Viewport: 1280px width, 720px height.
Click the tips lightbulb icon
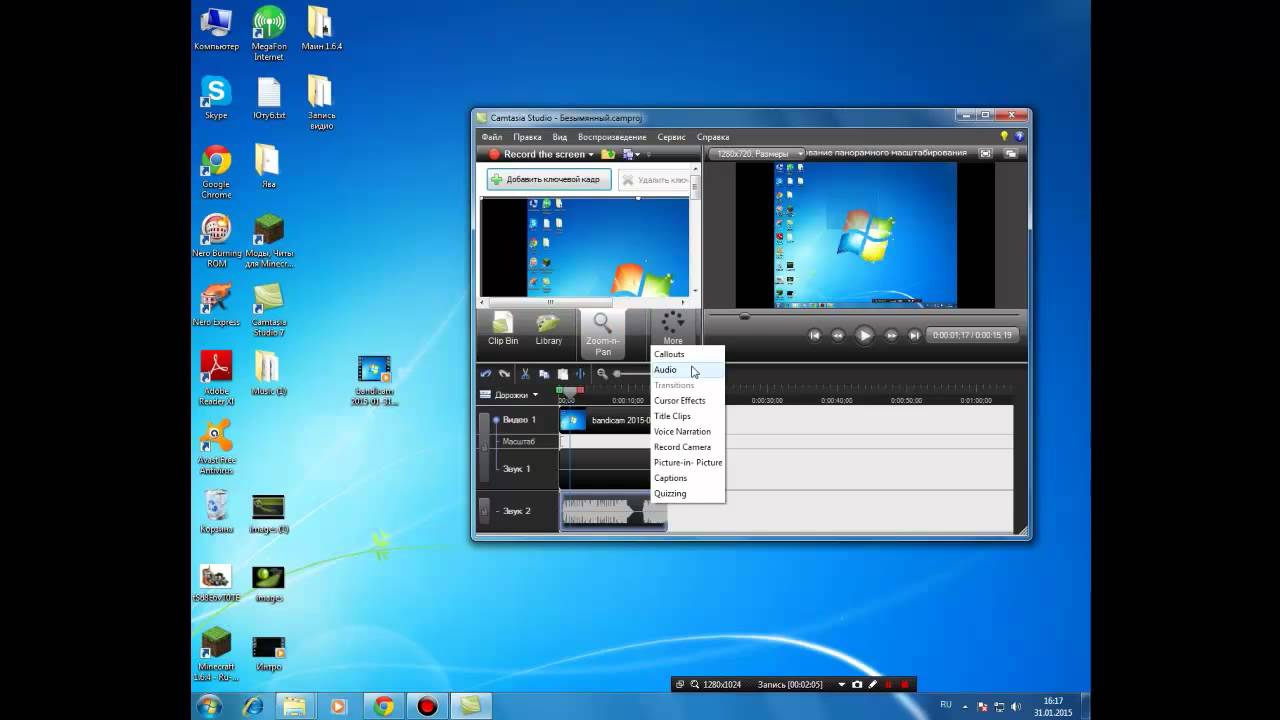pos(1005,136)
